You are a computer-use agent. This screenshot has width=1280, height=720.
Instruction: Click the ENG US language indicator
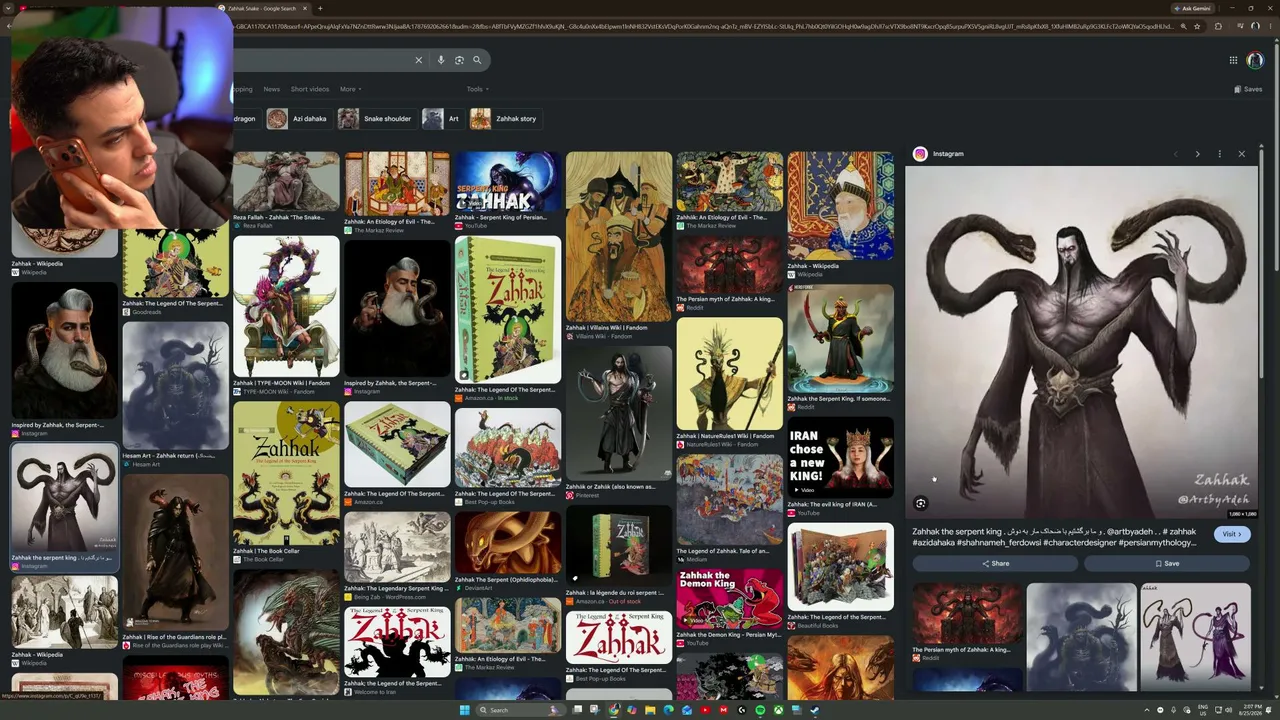point(1203,710)
